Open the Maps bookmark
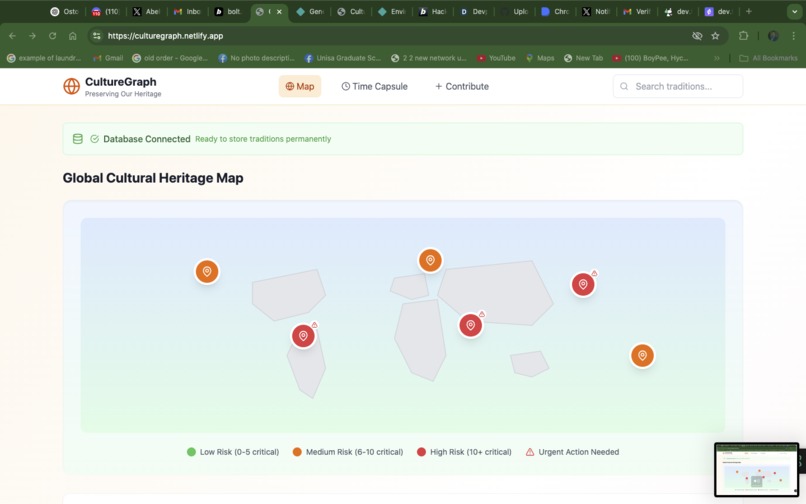The image size is (806, 504). pyautogui.click(x=540, y=58)
